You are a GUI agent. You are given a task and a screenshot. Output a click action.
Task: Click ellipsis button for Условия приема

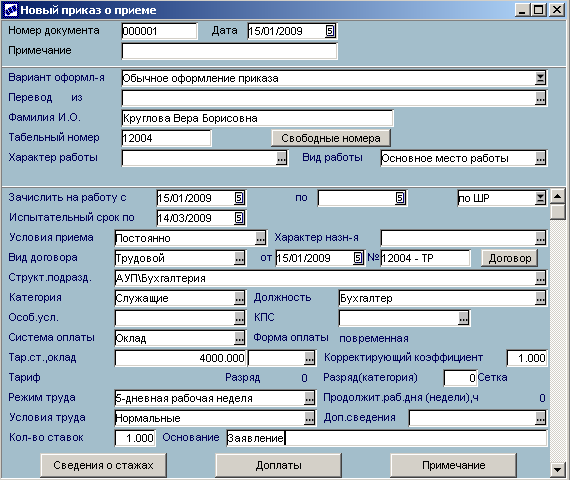(260, 238)
